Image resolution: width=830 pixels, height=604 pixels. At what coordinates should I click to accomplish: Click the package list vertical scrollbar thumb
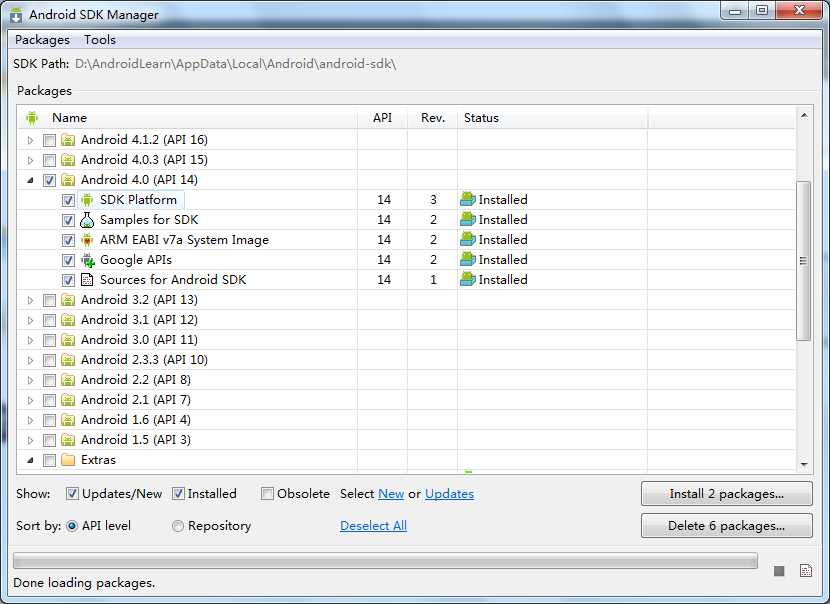pyautogui.click(x=804, y=261)
